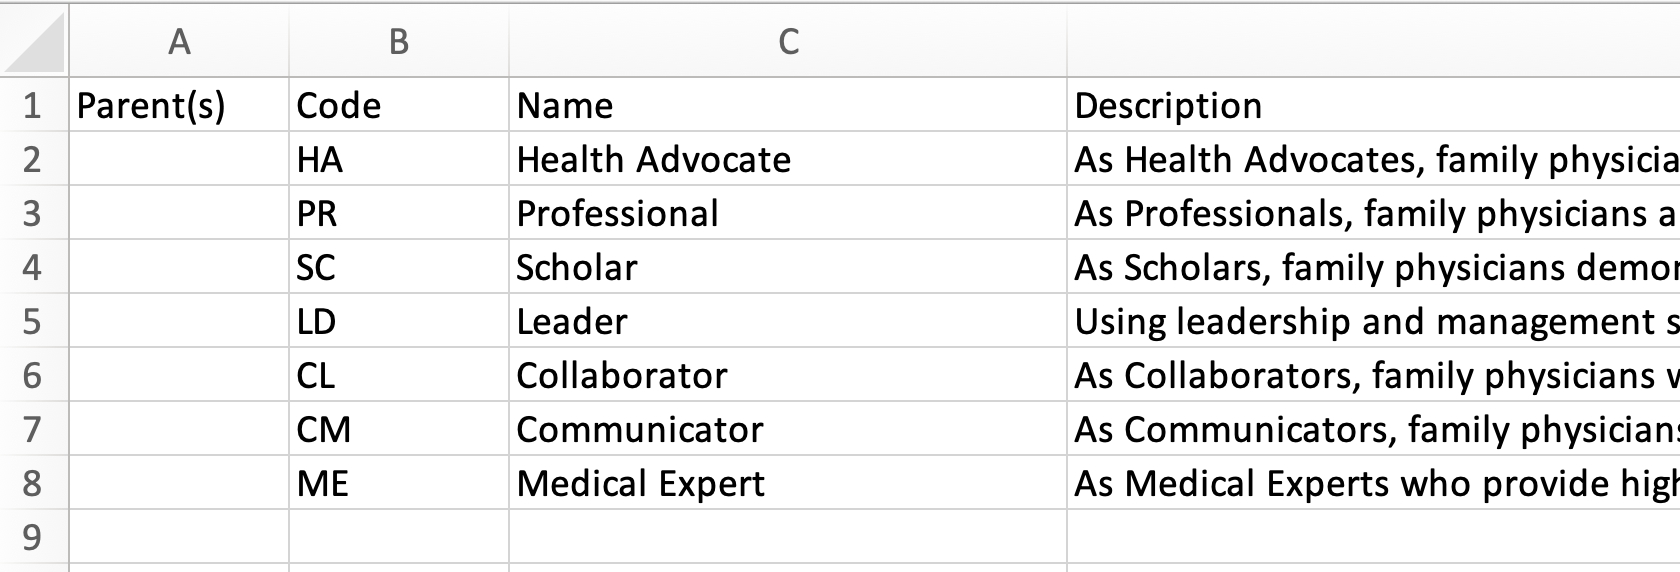1680x572 pixels.
Task: Select the column A header
Action: 179,42
